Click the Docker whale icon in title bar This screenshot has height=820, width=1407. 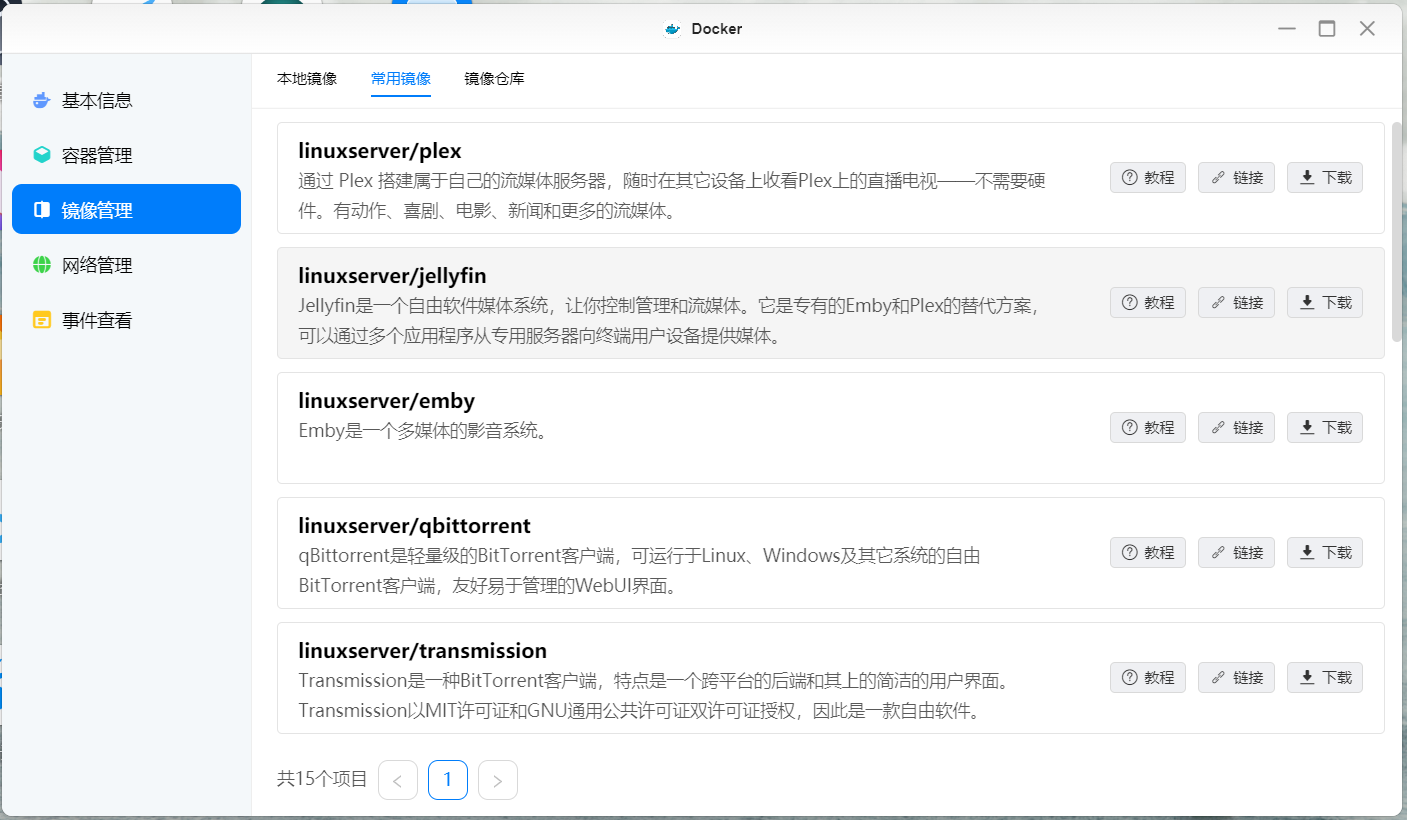pos(673,29)
